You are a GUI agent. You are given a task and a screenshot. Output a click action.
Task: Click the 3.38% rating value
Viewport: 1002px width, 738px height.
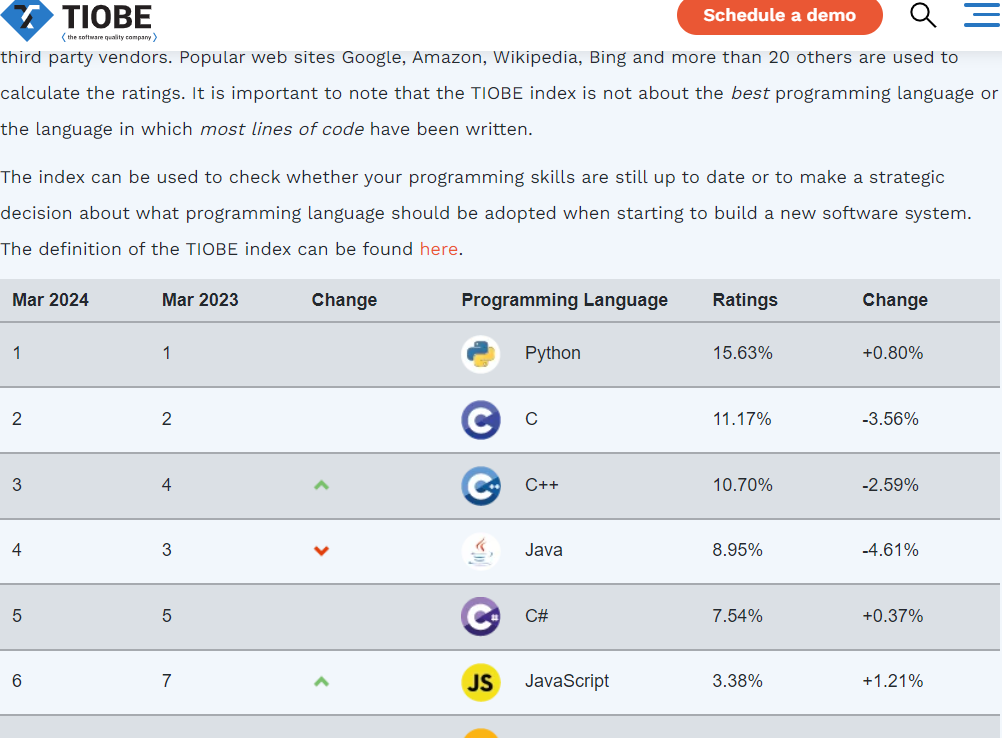(737, 680)
